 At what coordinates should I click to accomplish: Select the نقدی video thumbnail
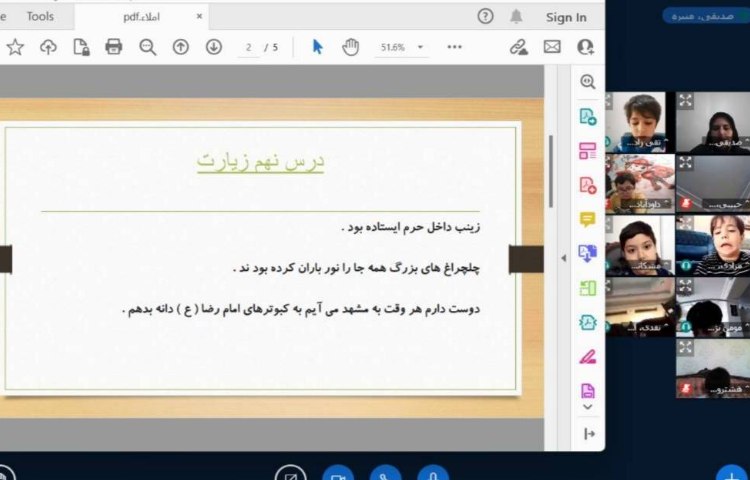coord(640,307)
